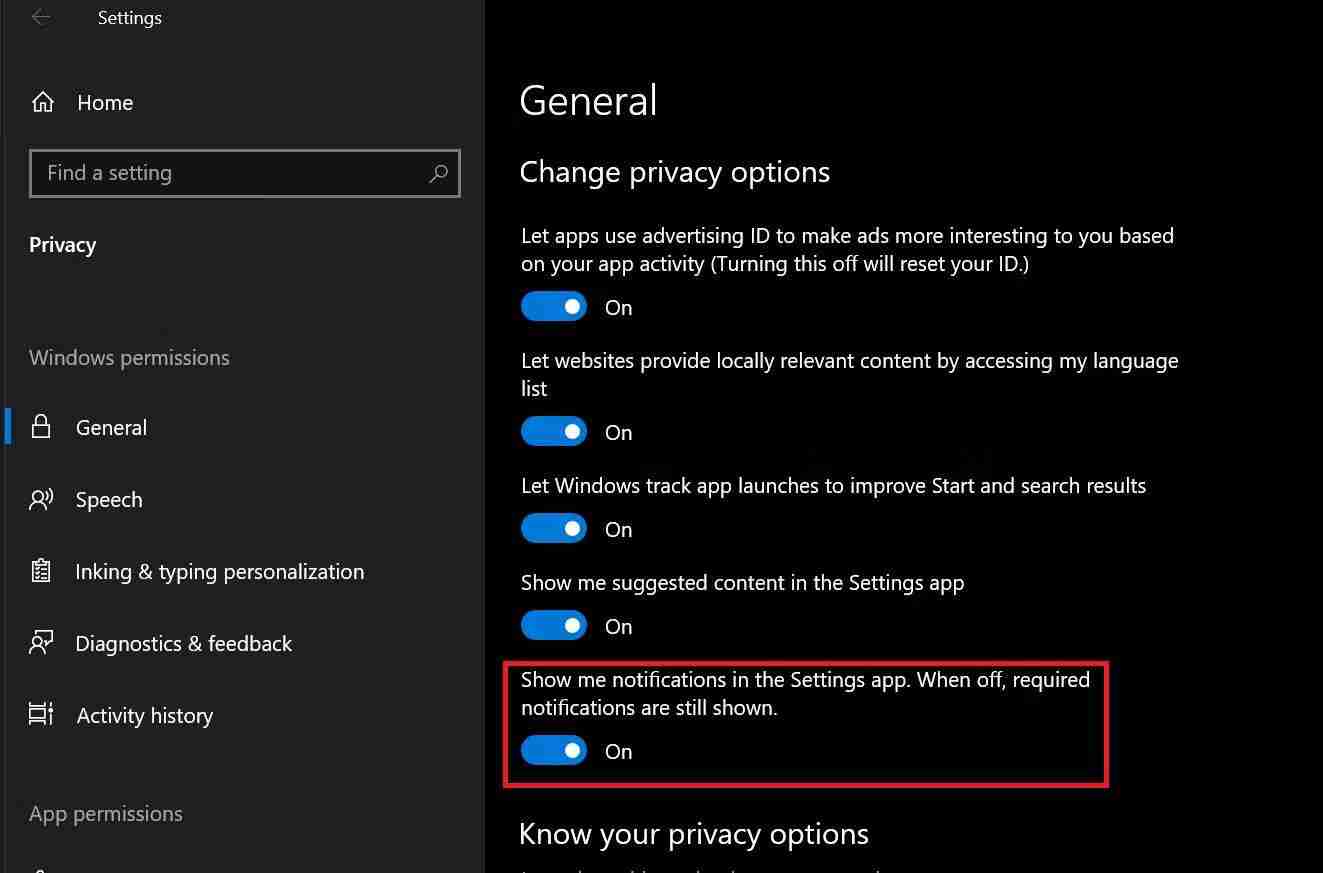Disable the language list access toggle
The height and width of the screenshot is (873, 1323).
pyautogui.click(x=553, y=431)
